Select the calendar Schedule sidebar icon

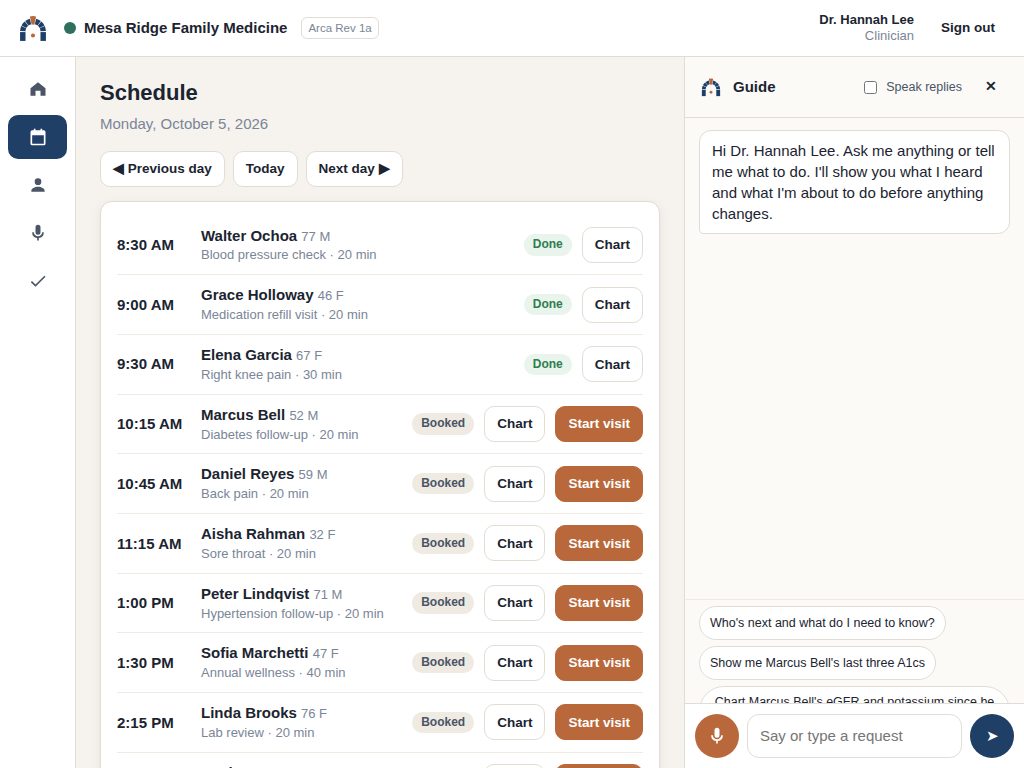click(x=38, y=137)
